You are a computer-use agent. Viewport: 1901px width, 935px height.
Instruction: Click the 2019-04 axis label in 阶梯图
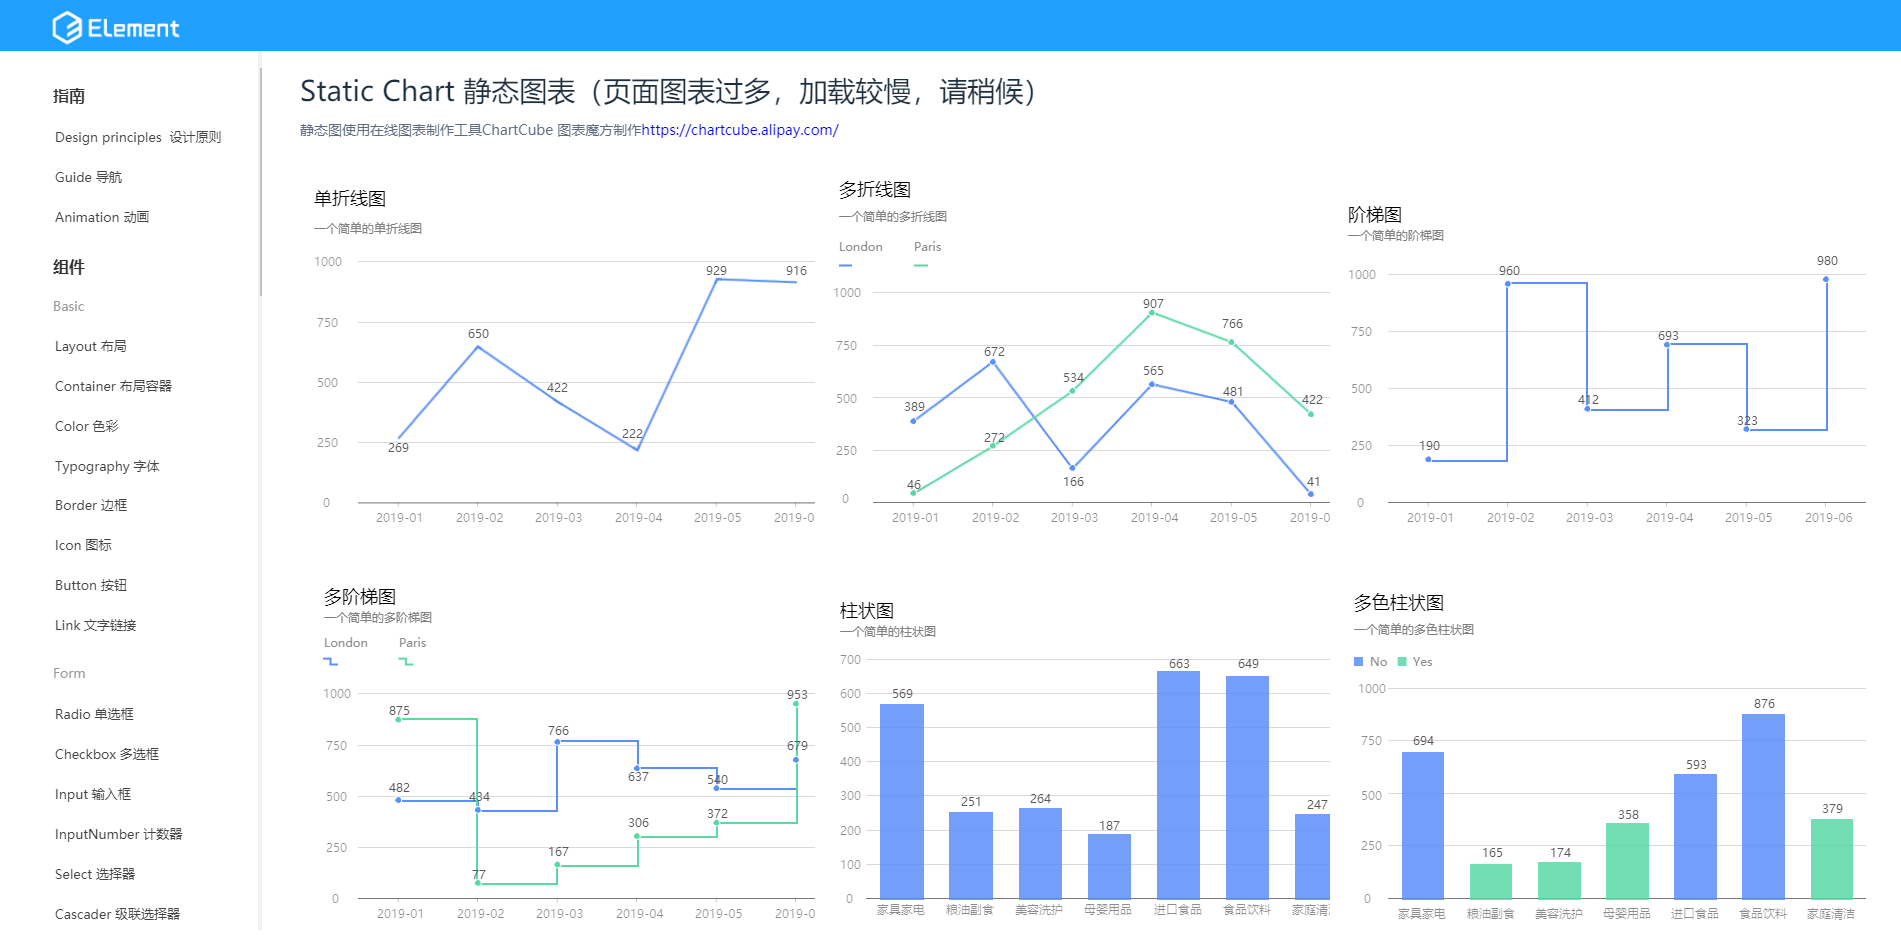click(1669, 518)
